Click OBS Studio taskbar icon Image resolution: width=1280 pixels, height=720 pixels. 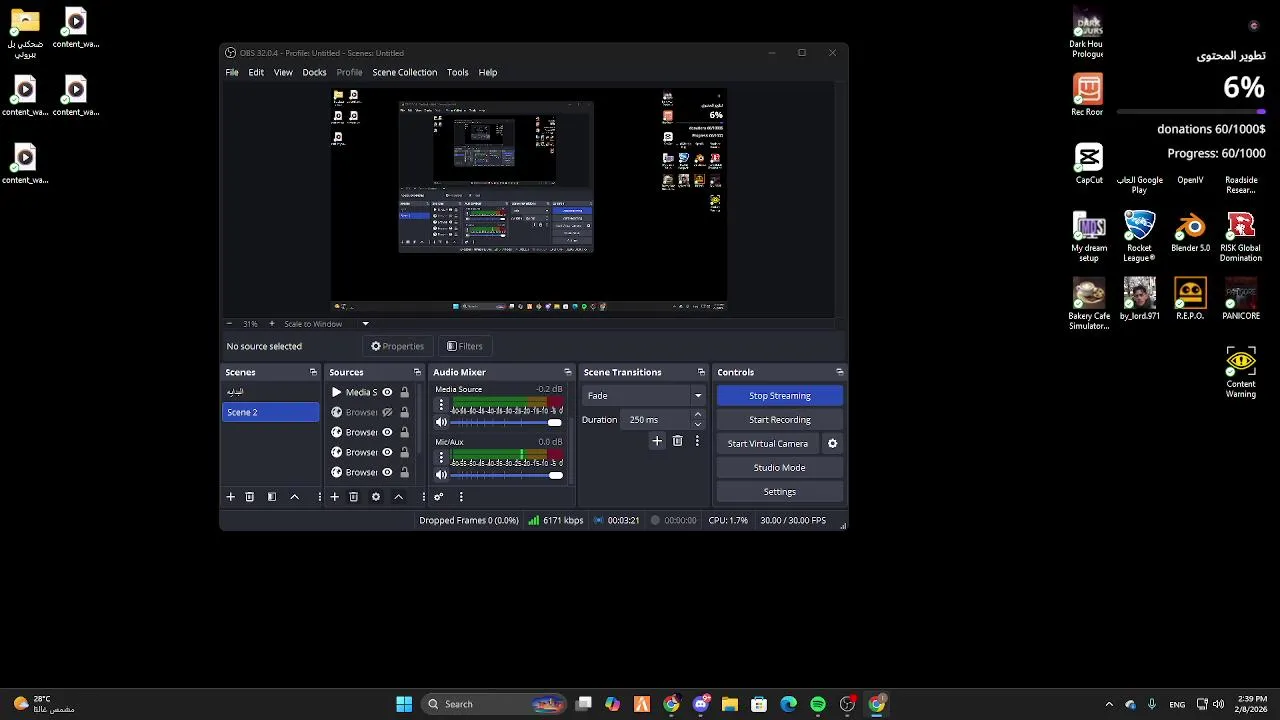tap(847, 704)
